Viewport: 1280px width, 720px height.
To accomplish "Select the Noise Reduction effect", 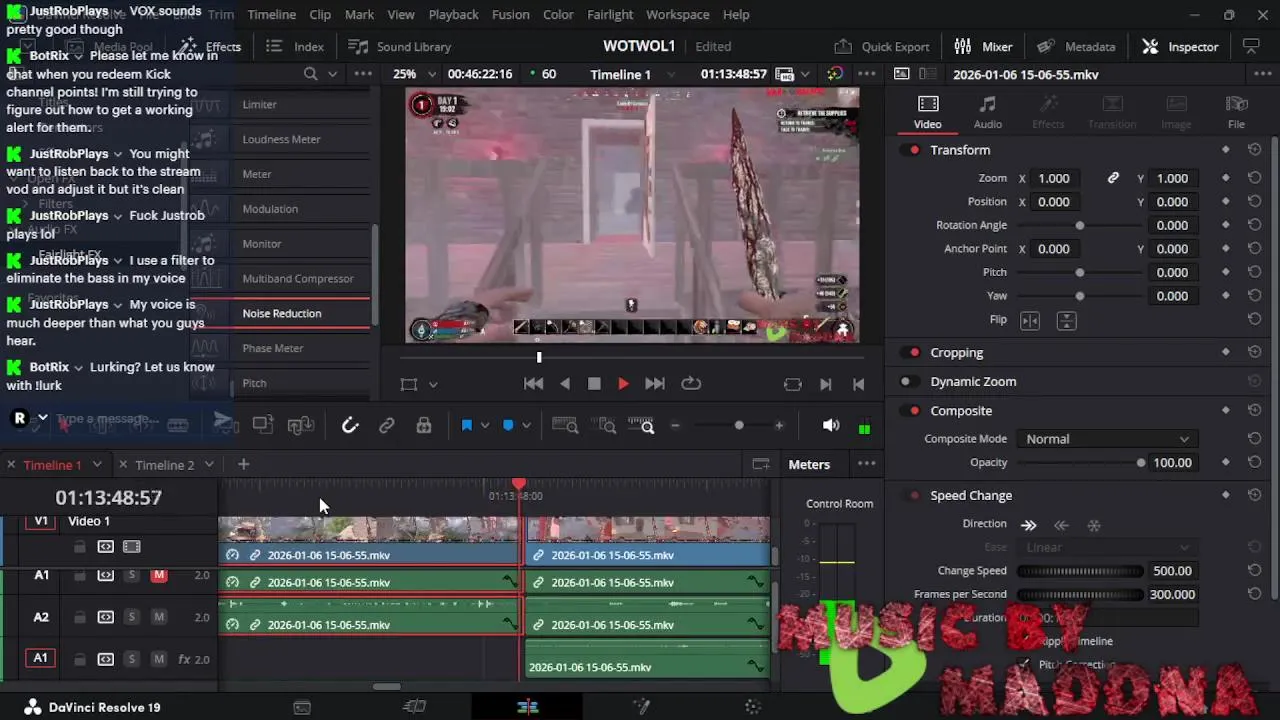I will (x=280, y=313).
